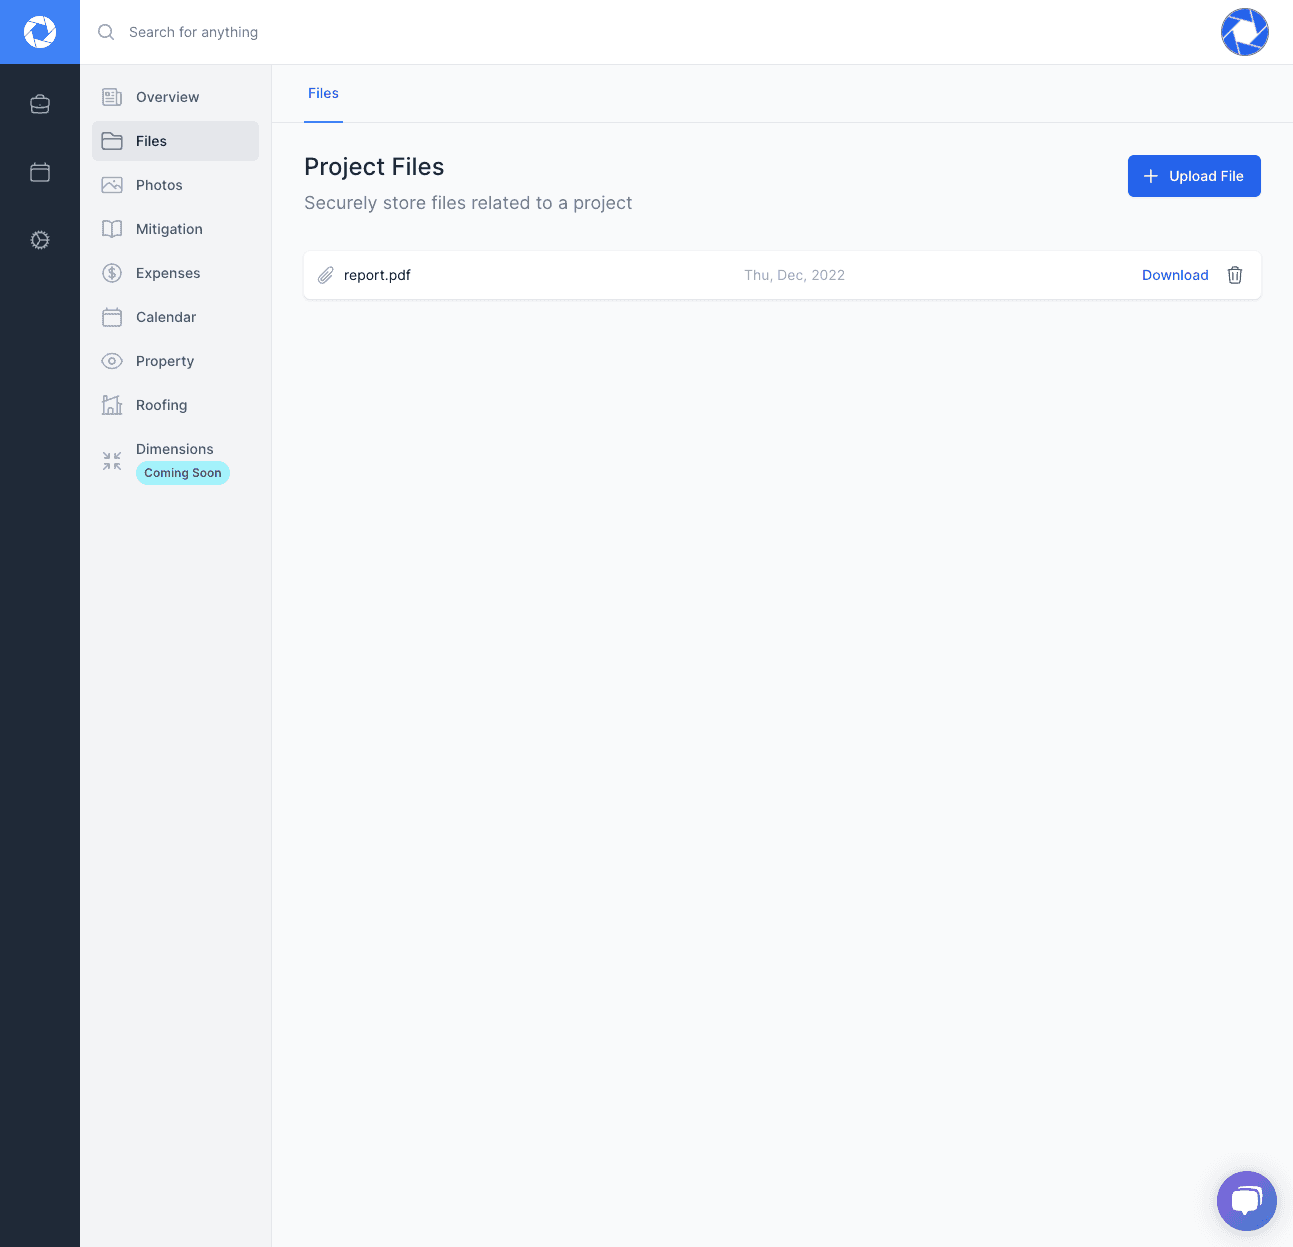Image resolution: width=1293 pixels, height=1247 pixels.
Task: Select Files in the project menu
Action: tap(175, 141)
